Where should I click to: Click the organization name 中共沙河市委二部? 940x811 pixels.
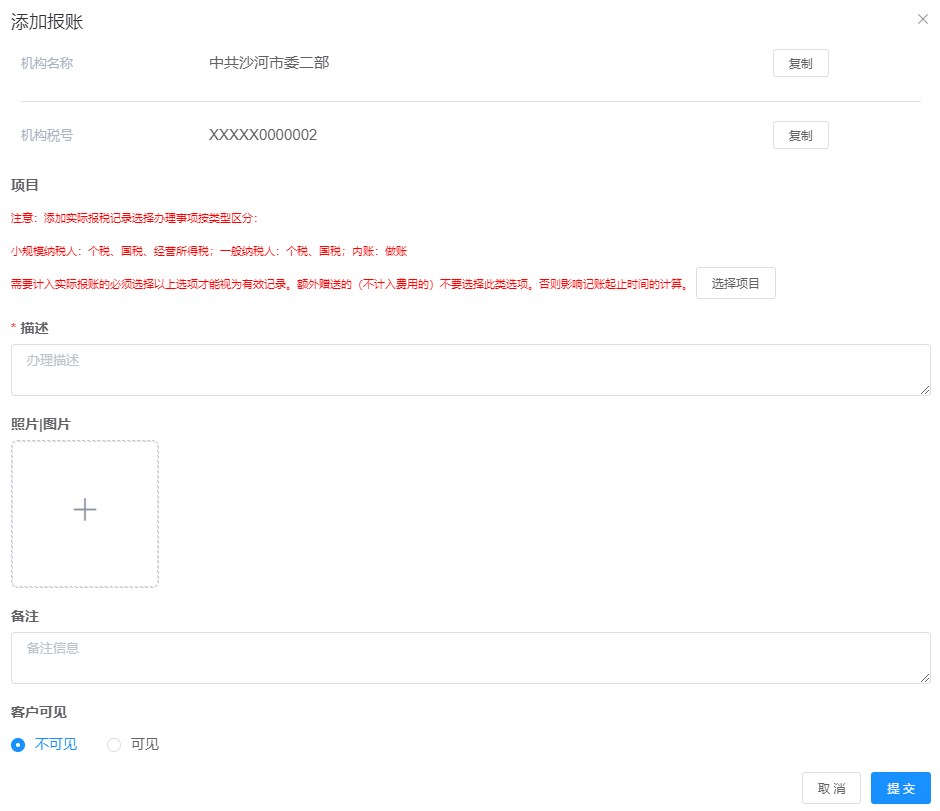coord(269,63)
